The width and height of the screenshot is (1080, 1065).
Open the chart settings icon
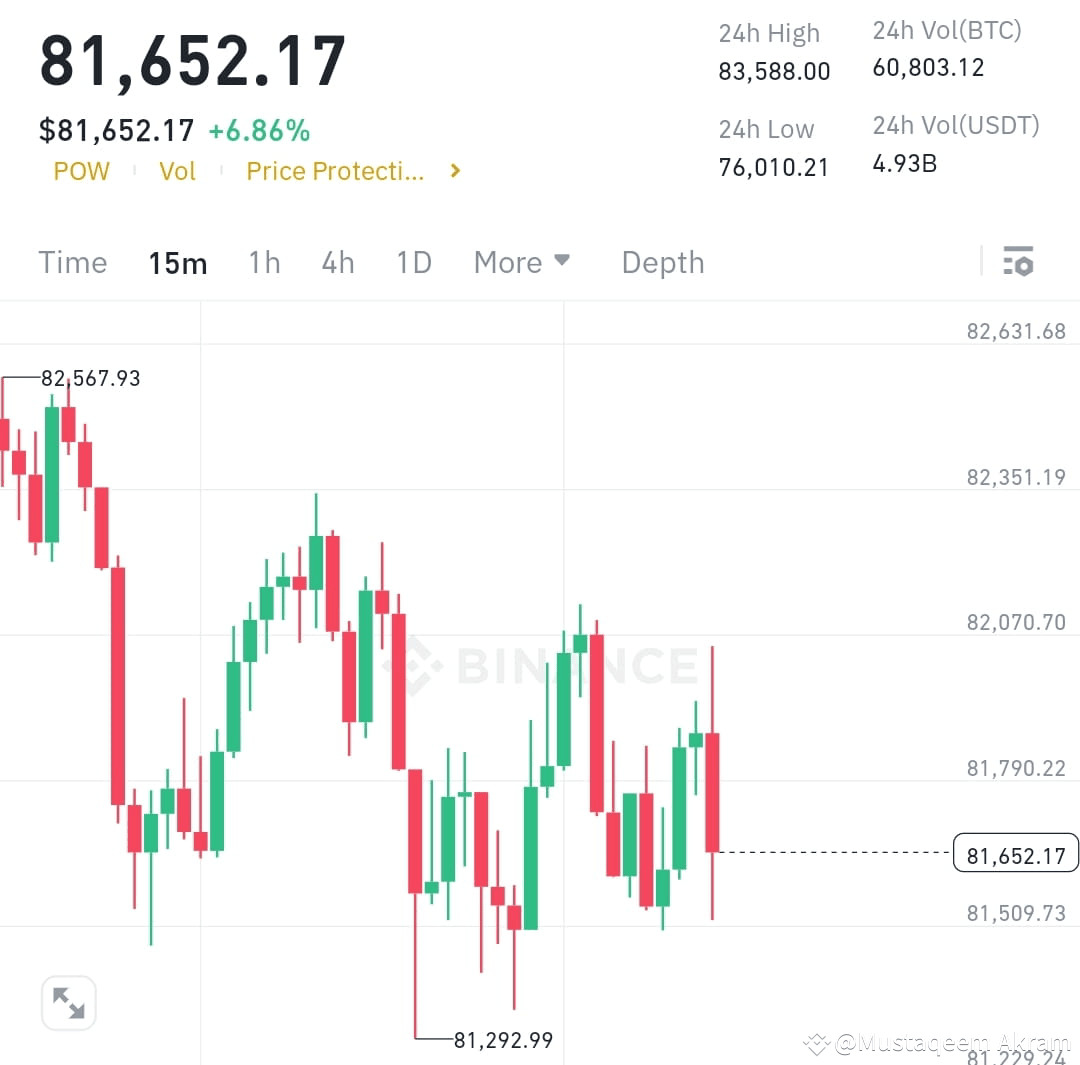(x=1019, y=261)
